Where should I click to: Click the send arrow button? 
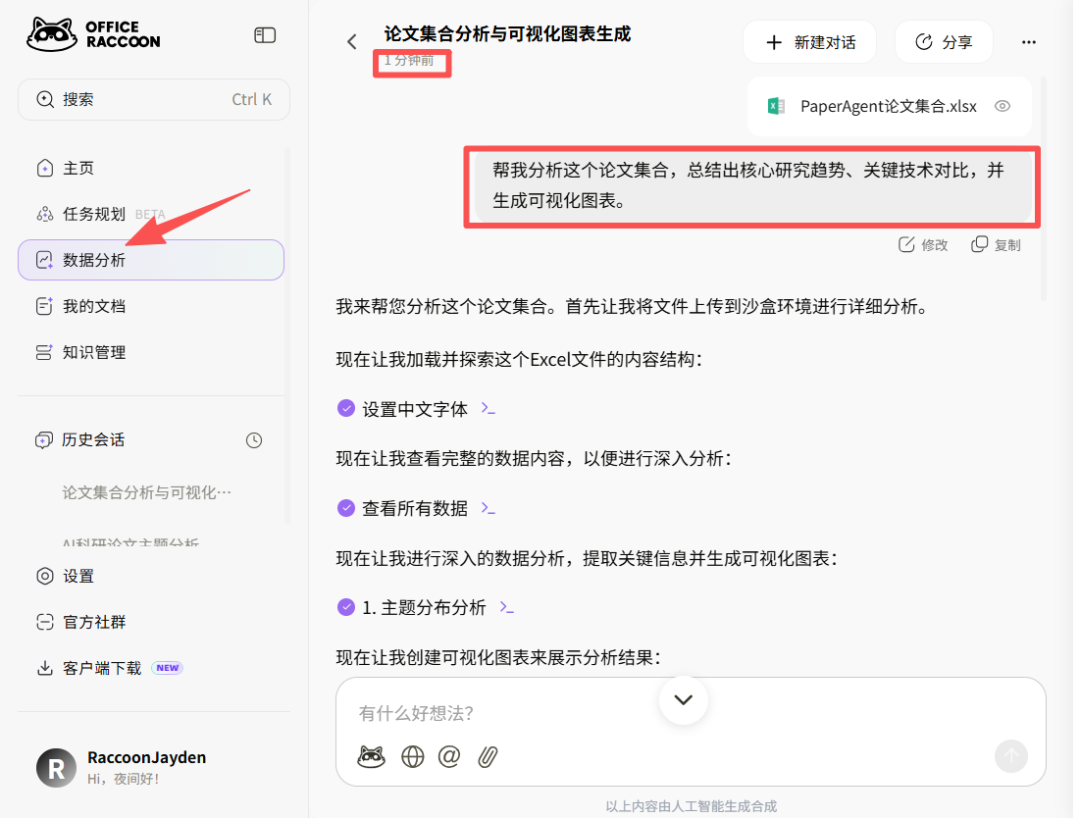point(1011,756)
